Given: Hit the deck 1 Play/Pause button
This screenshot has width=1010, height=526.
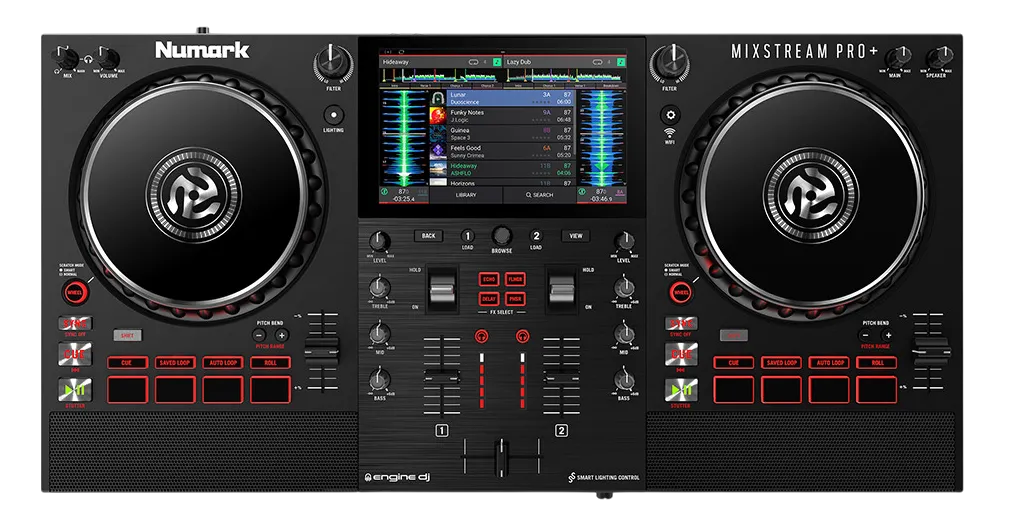Looking at the screenshot, I should tap(75, 390).
